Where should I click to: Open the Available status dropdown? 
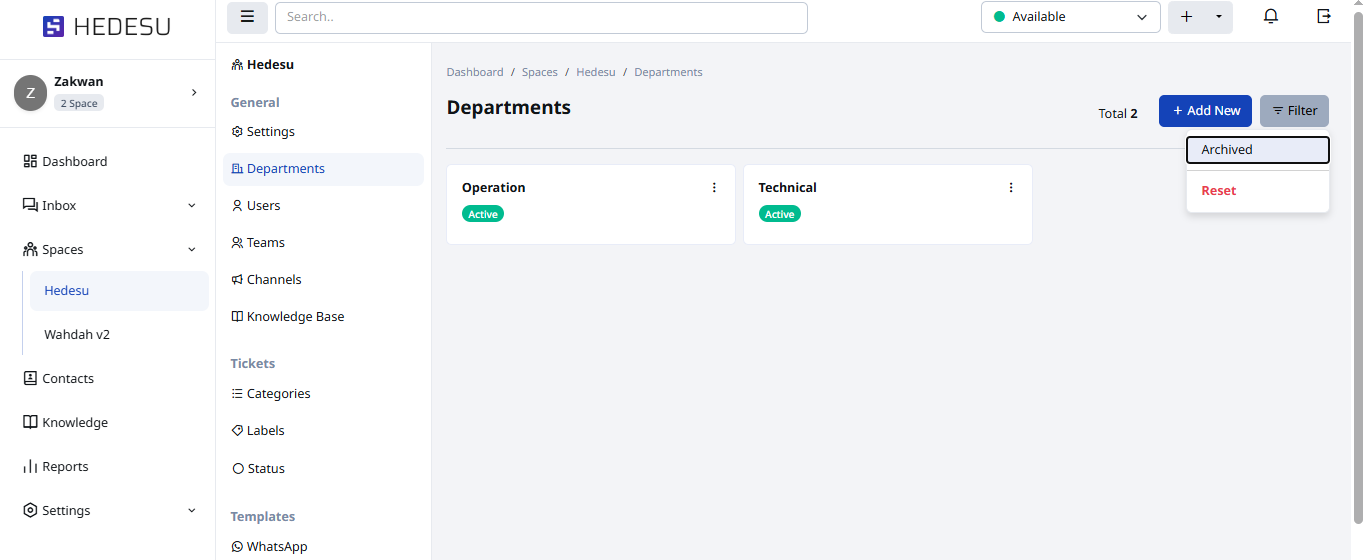1070,17
